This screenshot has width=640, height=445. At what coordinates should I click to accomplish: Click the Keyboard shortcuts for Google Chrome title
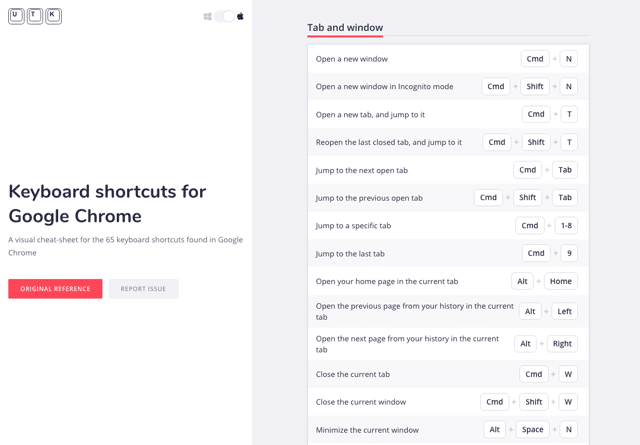107,203
